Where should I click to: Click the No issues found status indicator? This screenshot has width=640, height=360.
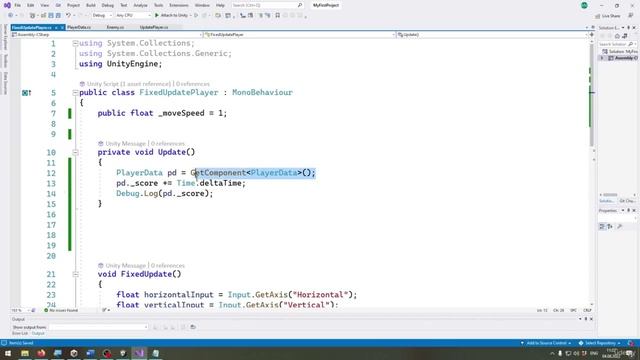click(x=61, y=310)
